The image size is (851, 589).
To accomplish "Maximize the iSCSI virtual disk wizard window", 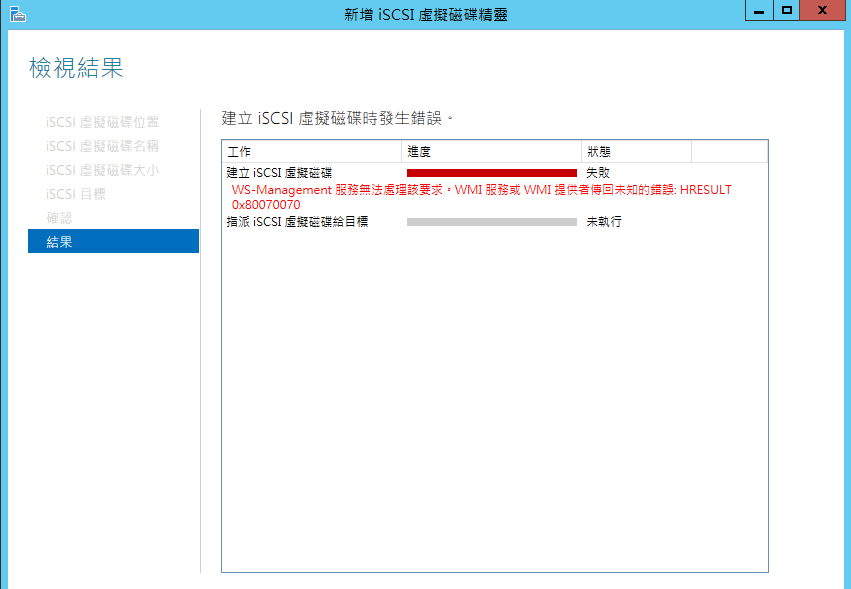I will pos(787,11).
